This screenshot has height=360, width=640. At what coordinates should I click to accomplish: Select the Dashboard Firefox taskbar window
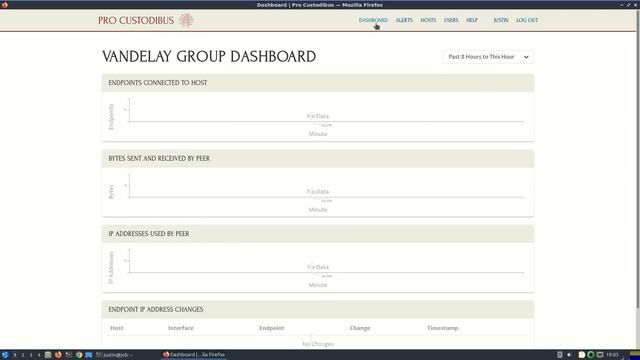[x=194, y=355]
